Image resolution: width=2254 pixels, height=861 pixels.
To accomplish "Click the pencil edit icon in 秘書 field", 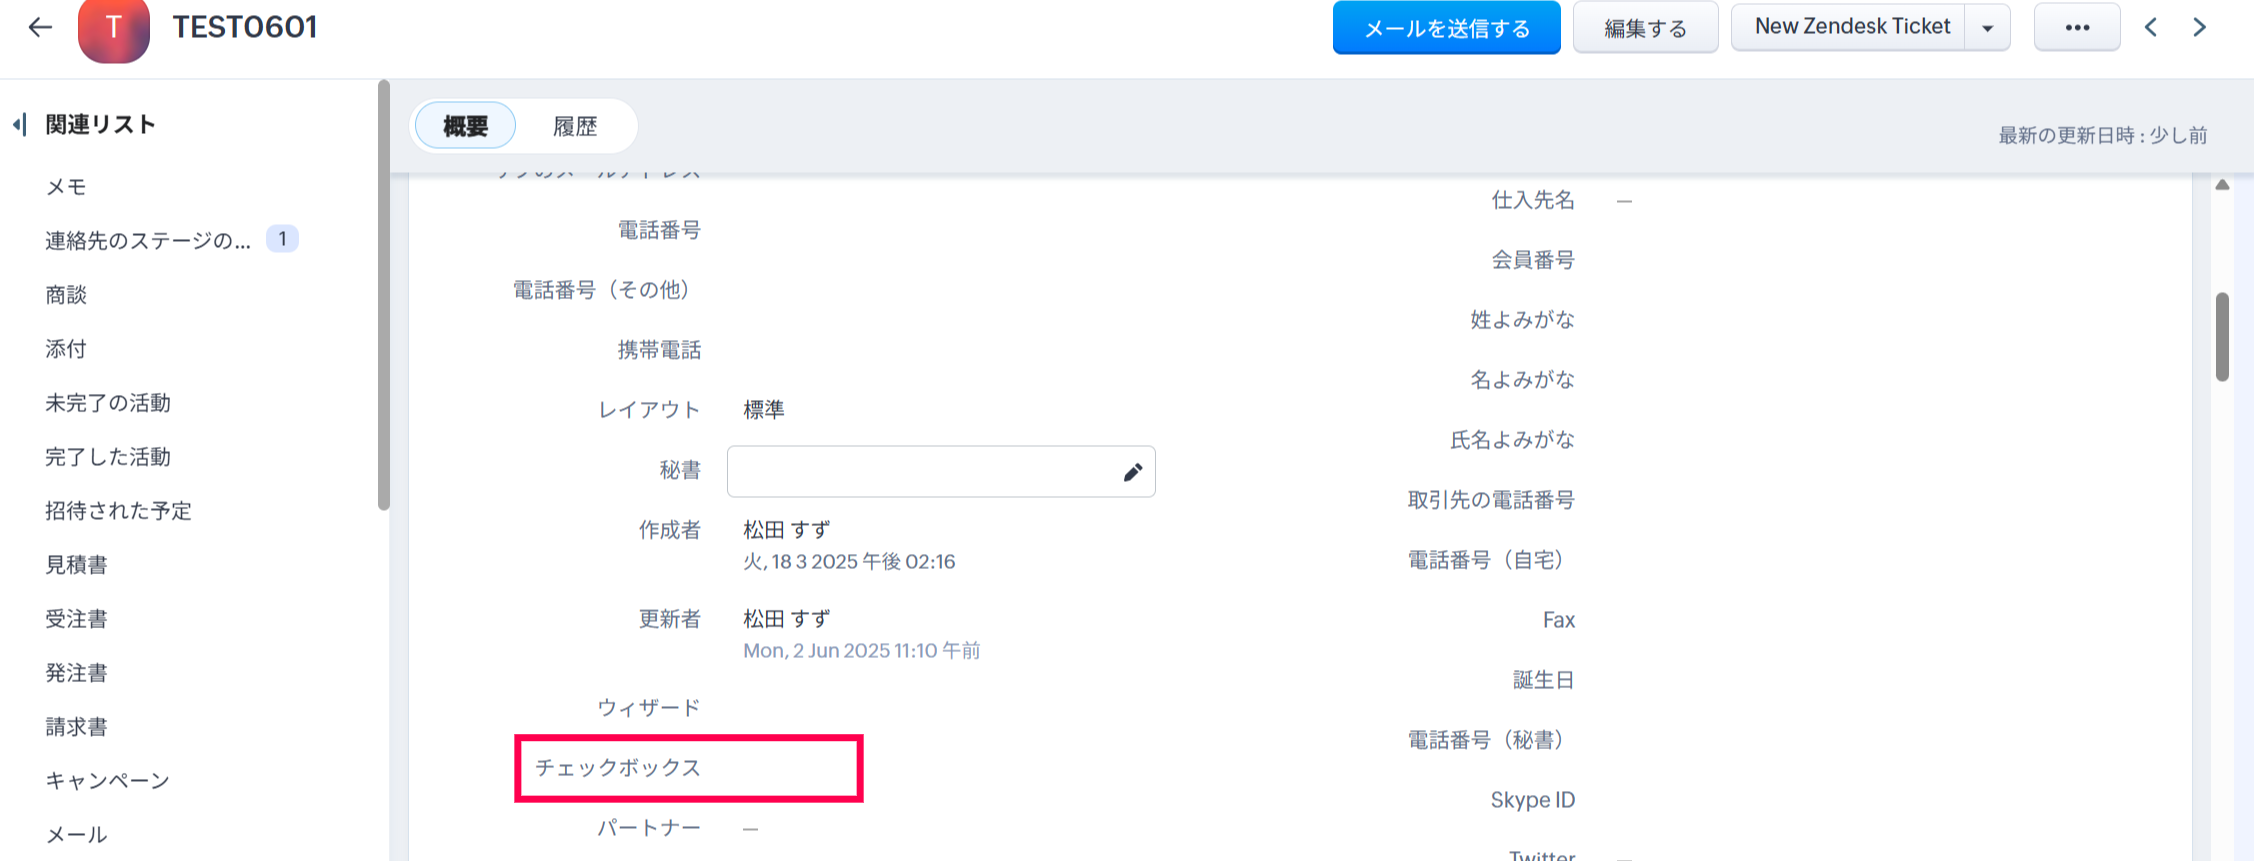I will click(x=1132, y=472).
